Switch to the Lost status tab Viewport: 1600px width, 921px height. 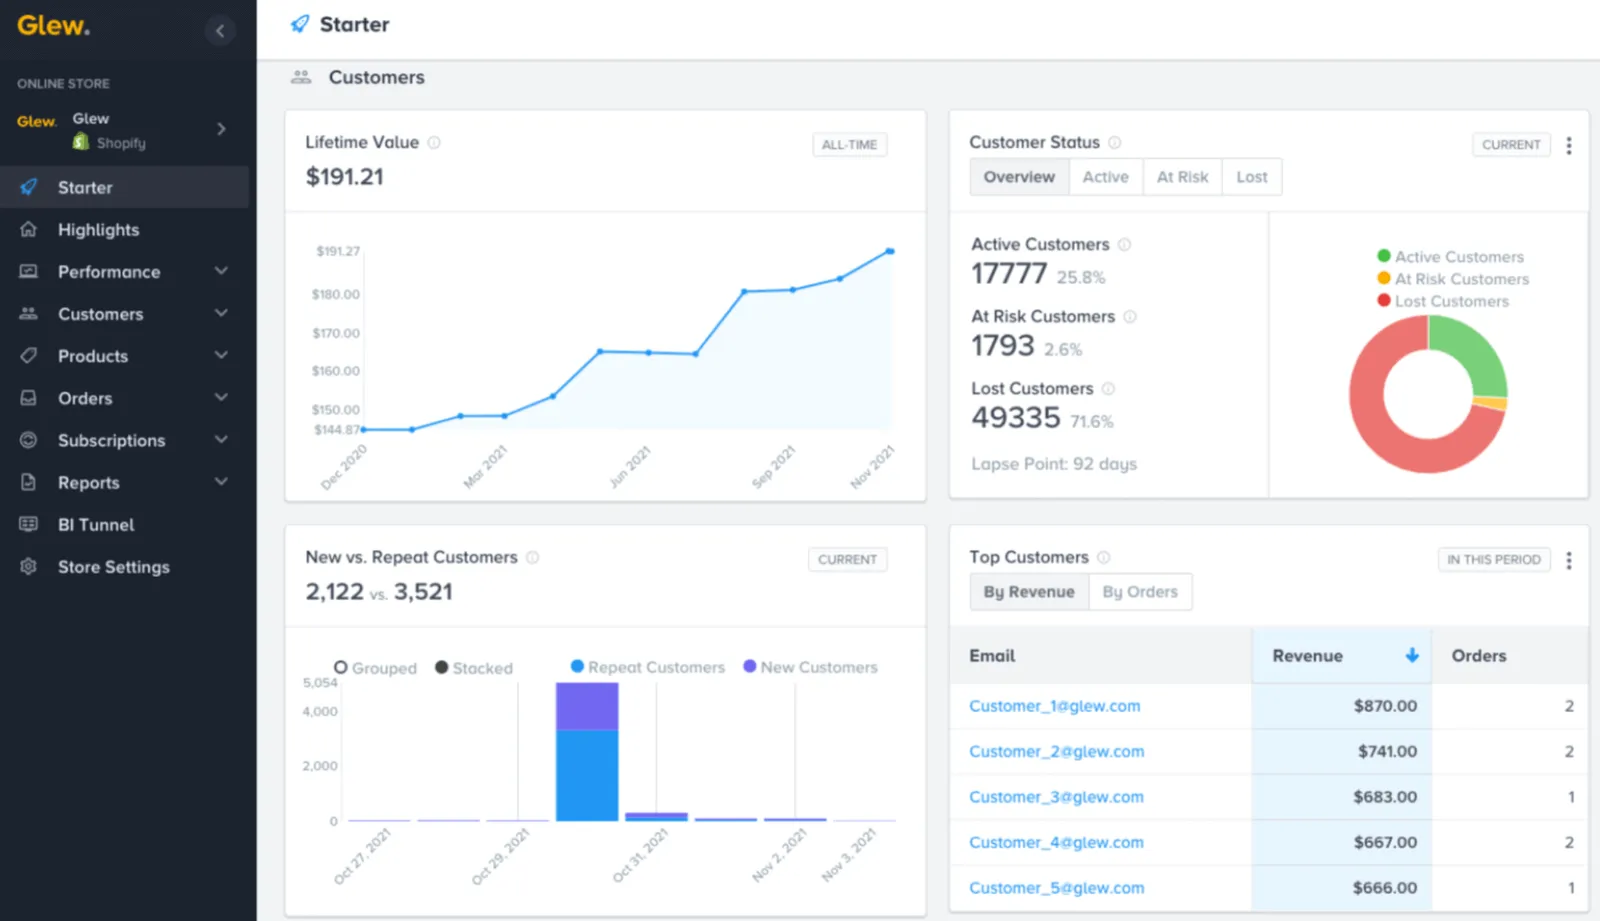[x=1251, y=177]
